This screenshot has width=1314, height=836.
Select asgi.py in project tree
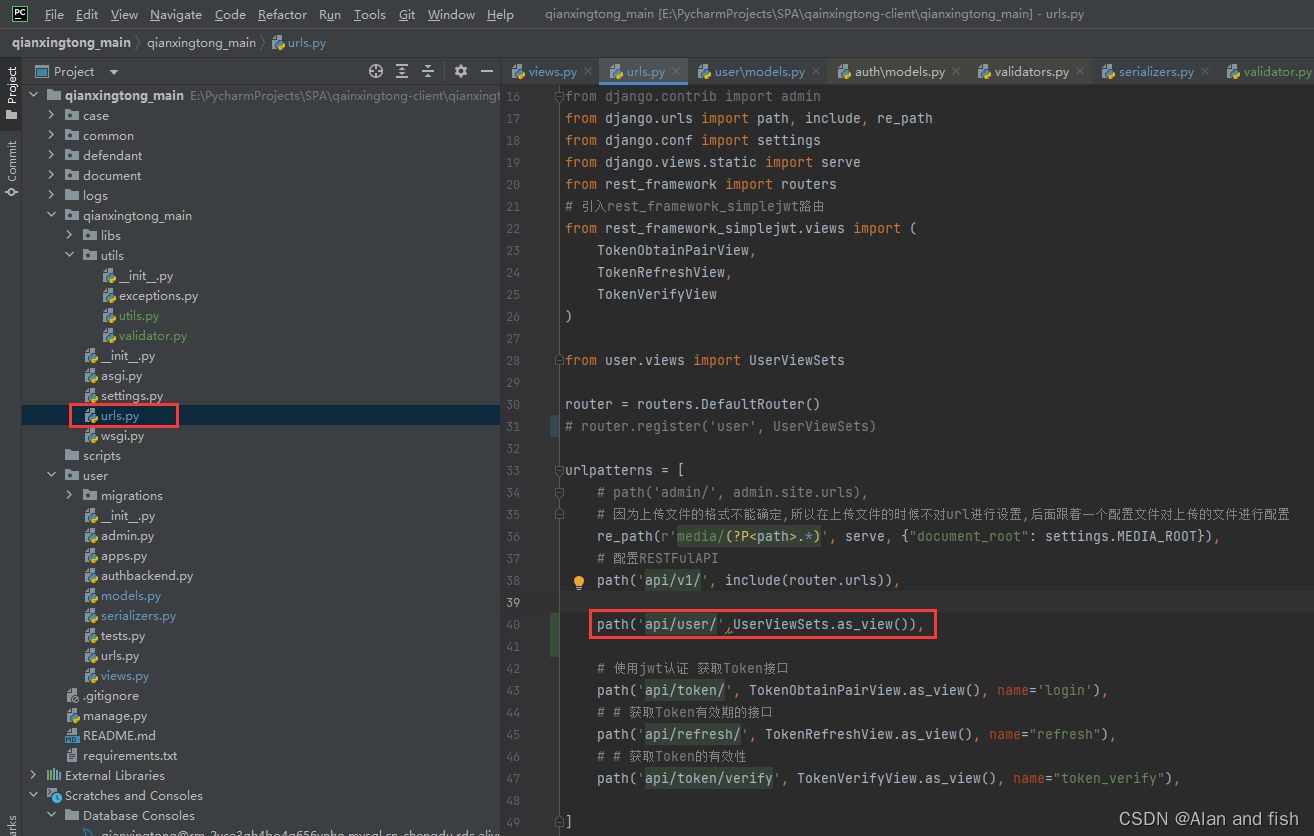coord(121,376)
